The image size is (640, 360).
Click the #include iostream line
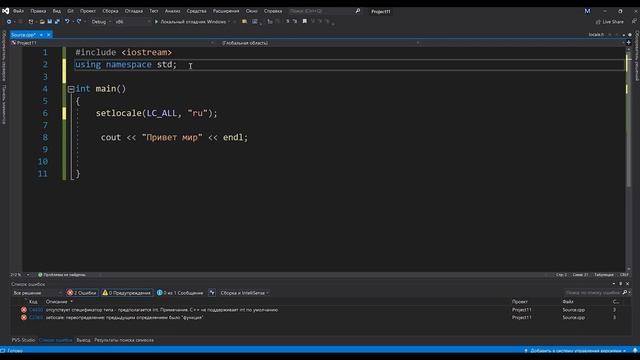coord(124,52)
